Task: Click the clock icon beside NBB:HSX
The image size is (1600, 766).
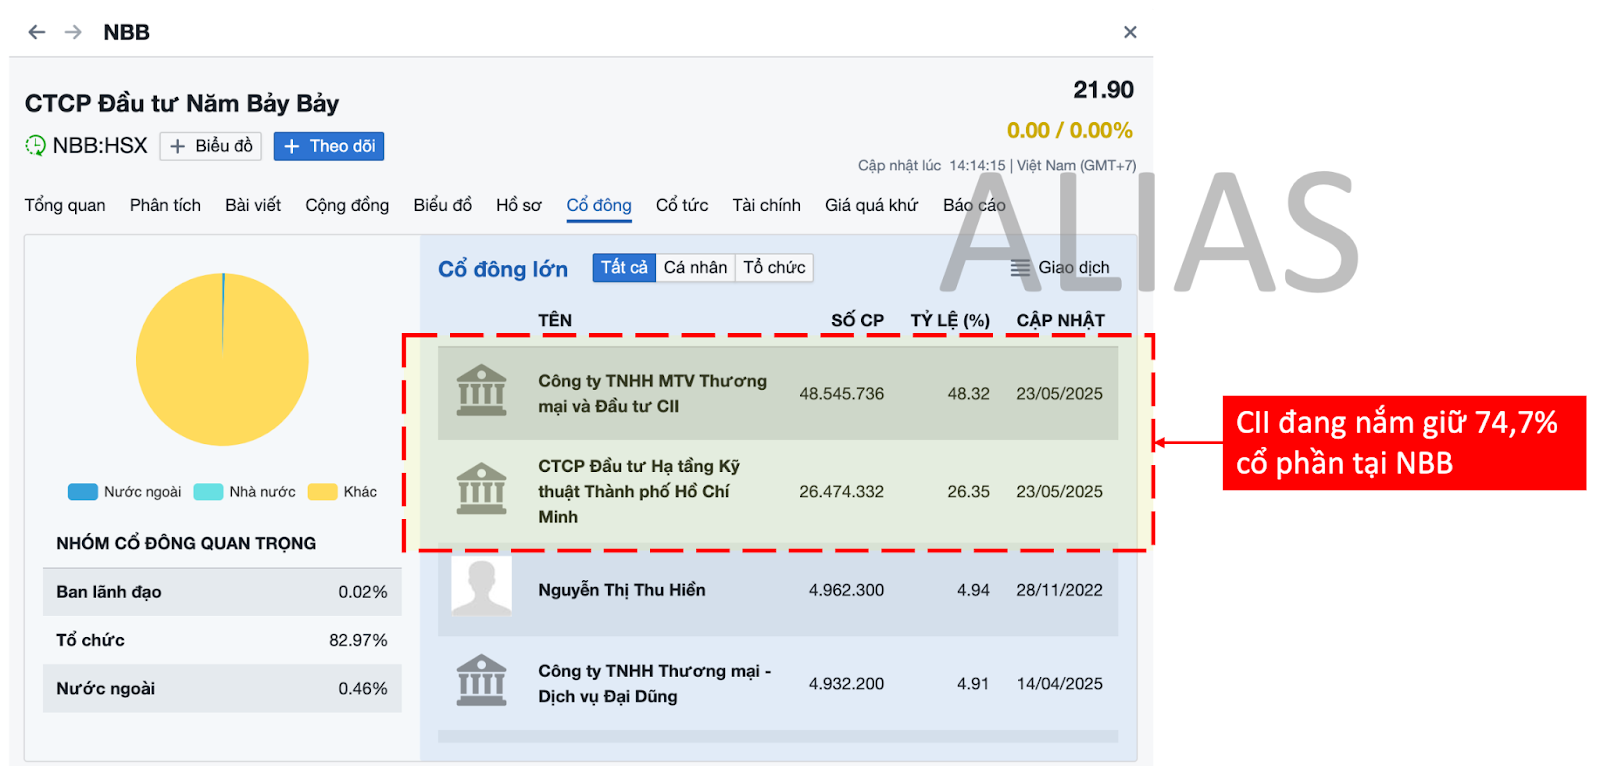Action: (35, 146)
